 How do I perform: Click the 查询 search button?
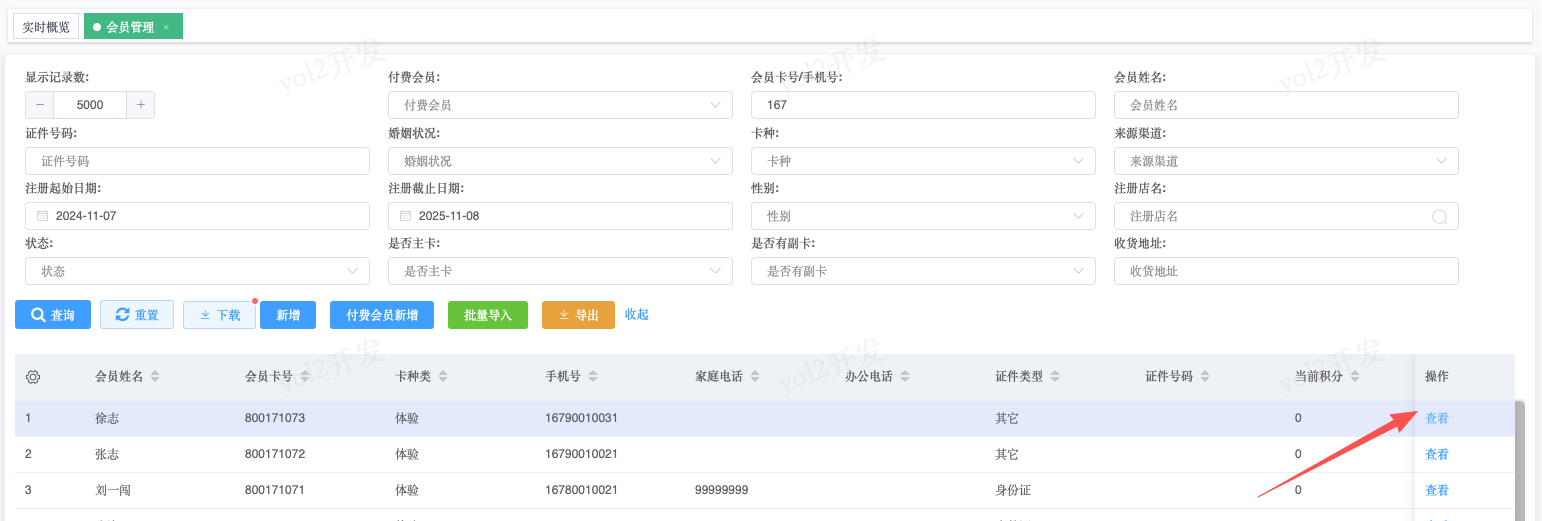53,315
